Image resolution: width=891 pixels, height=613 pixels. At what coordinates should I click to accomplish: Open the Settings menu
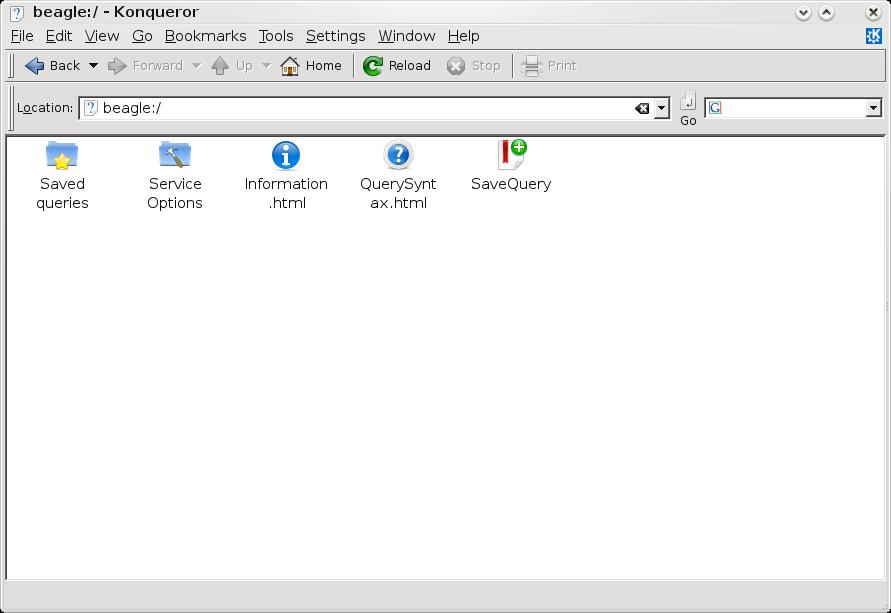point(335,36)
